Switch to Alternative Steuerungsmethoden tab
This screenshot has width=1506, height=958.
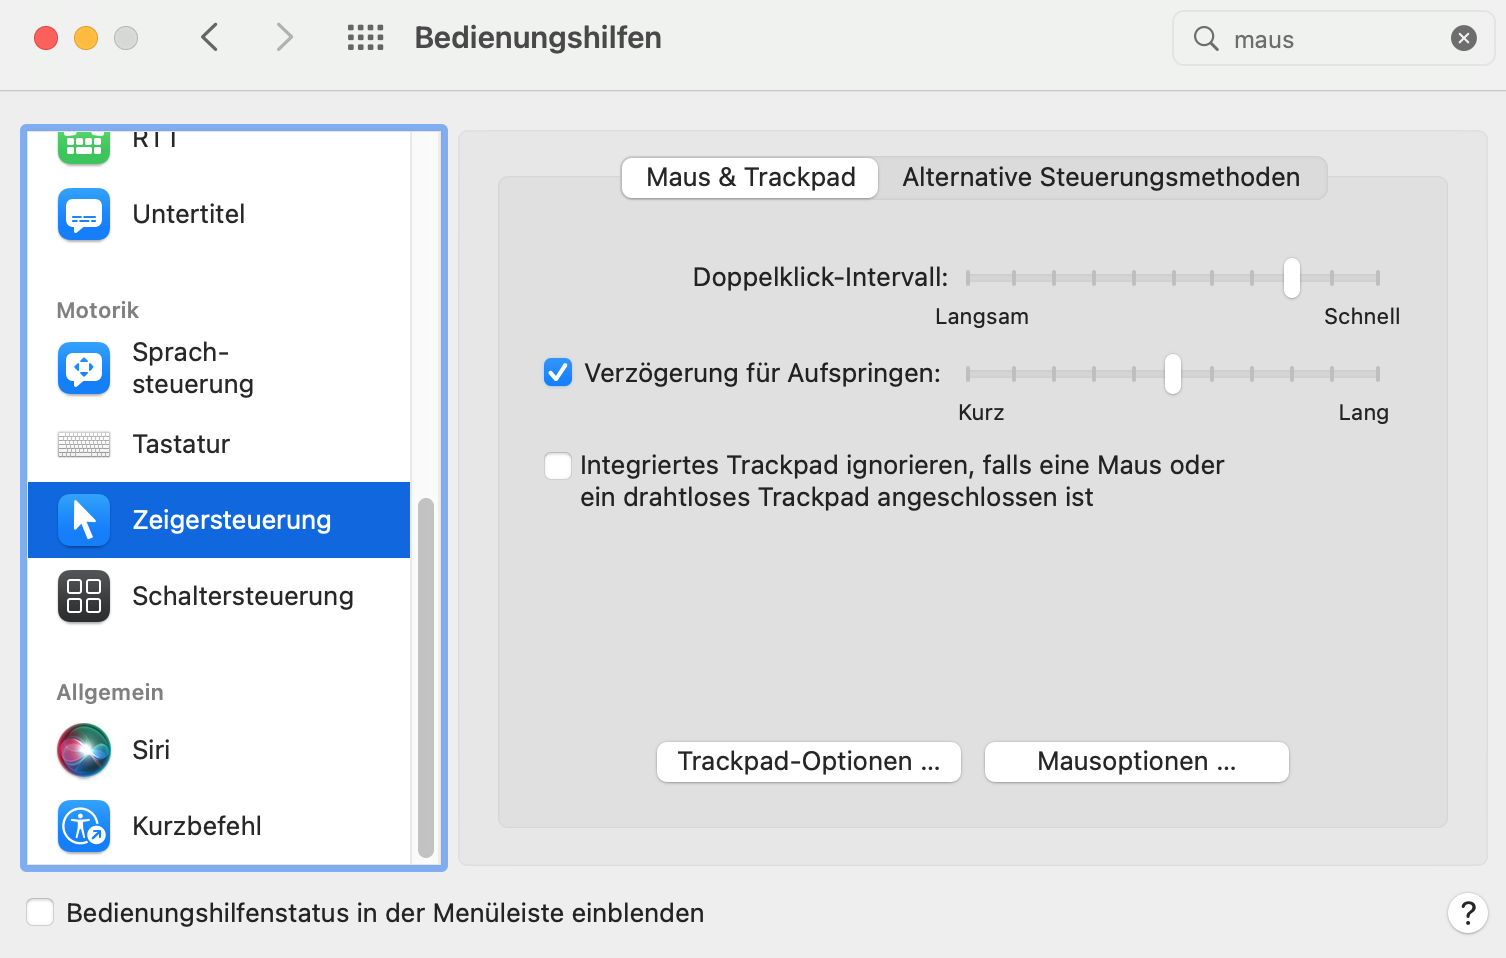(x=1101, y=178)
